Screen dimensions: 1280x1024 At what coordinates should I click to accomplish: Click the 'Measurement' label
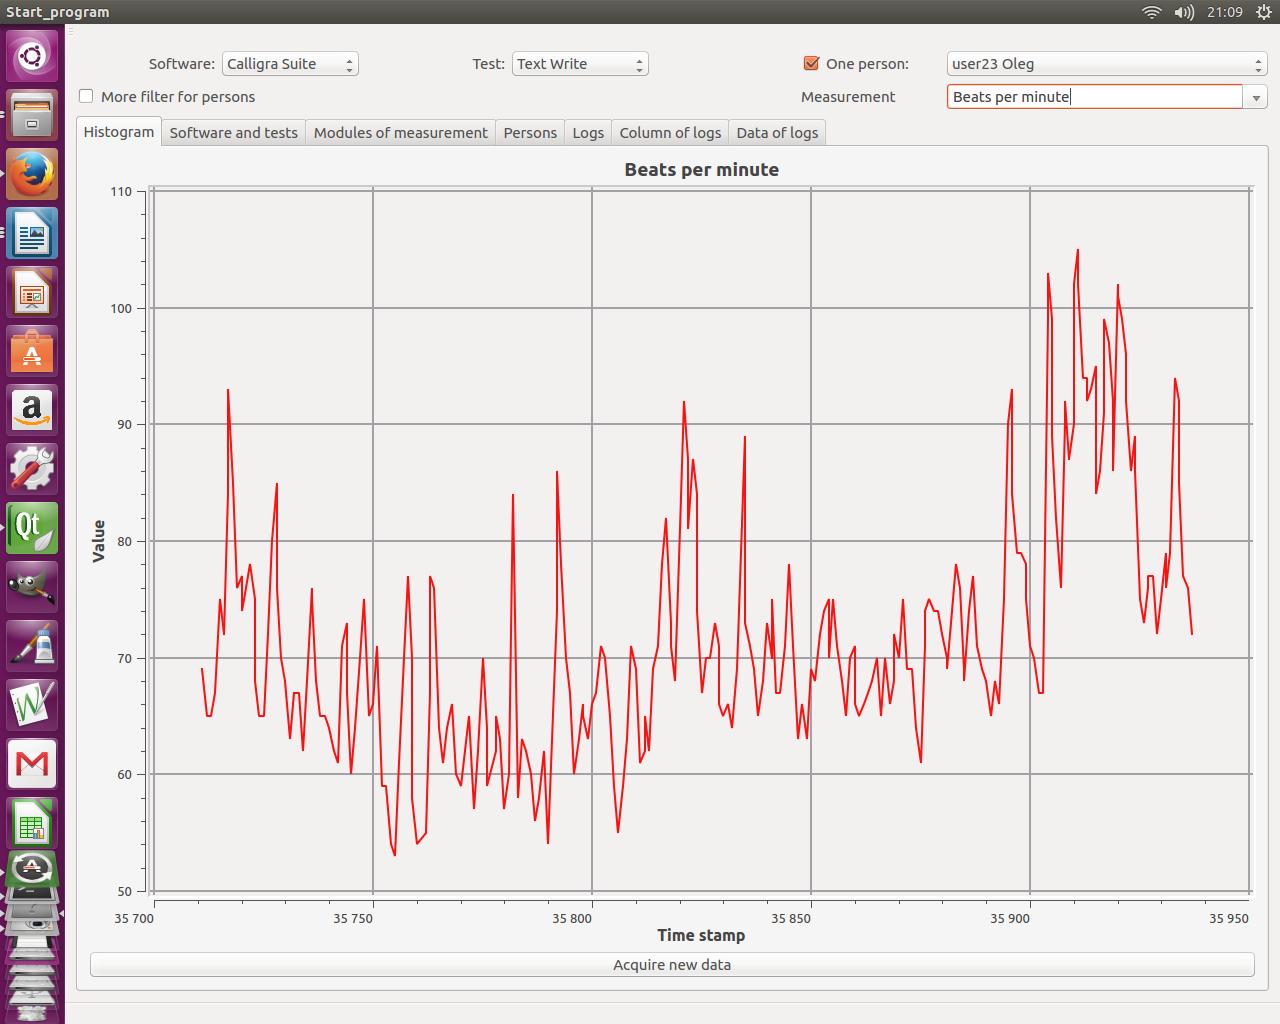coord(848,97)
